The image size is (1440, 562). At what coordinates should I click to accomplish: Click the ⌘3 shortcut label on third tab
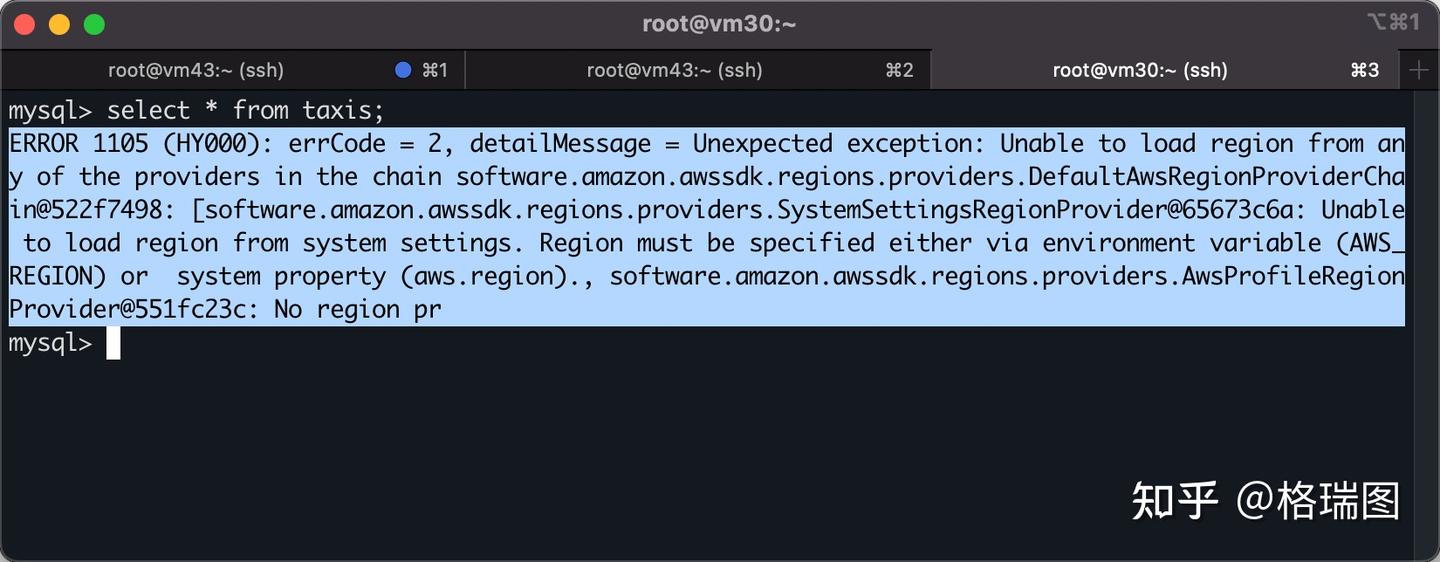tap(1365, 70)
